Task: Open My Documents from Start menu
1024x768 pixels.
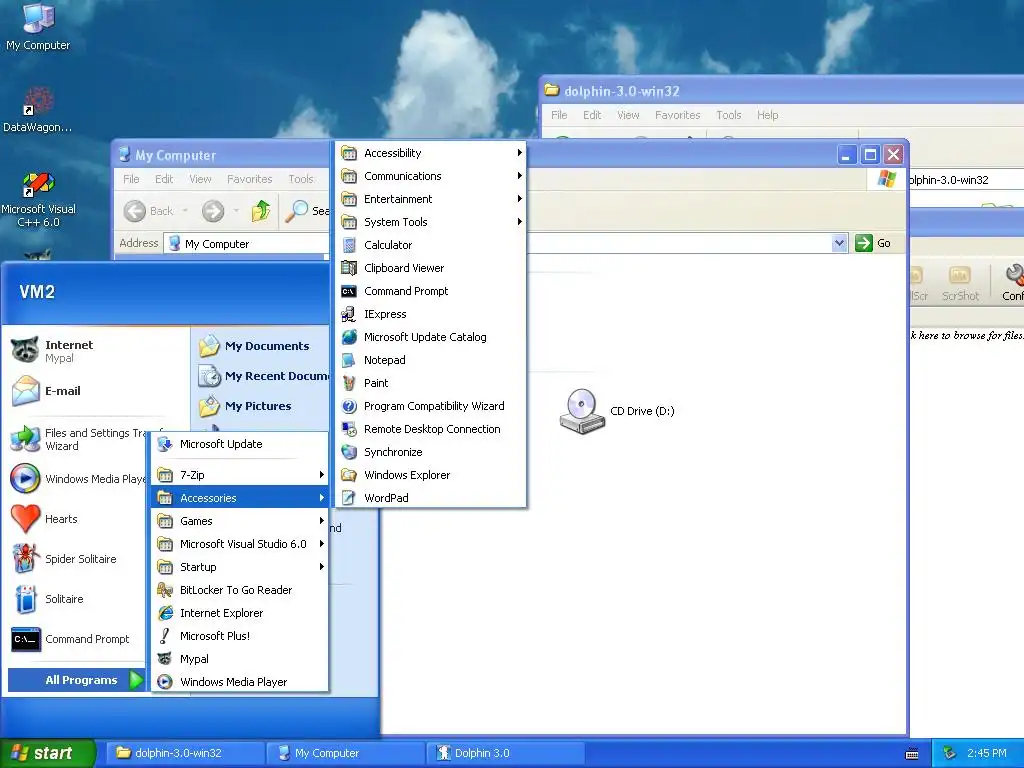Action: tap(262, 346)
